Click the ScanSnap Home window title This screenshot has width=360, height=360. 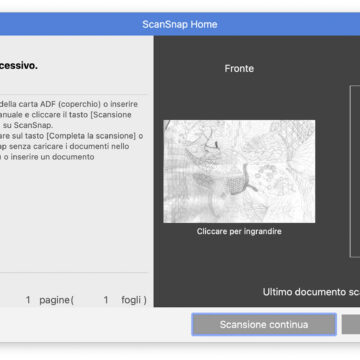coord(180,24)
